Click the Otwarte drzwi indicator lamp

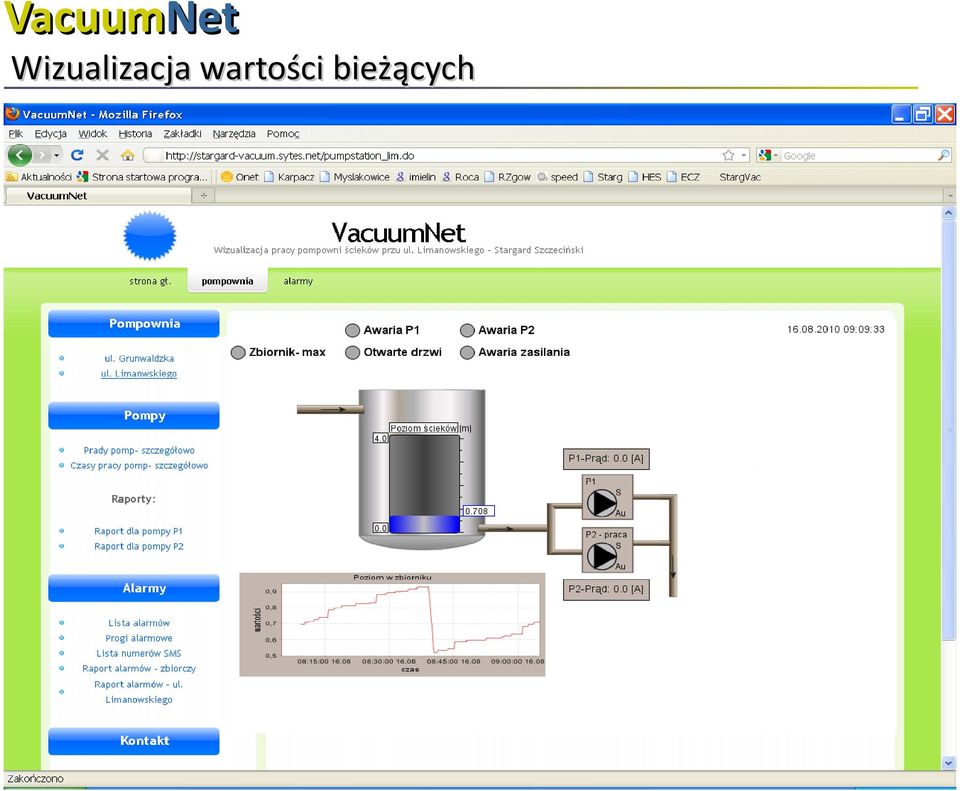coord(352,353)
